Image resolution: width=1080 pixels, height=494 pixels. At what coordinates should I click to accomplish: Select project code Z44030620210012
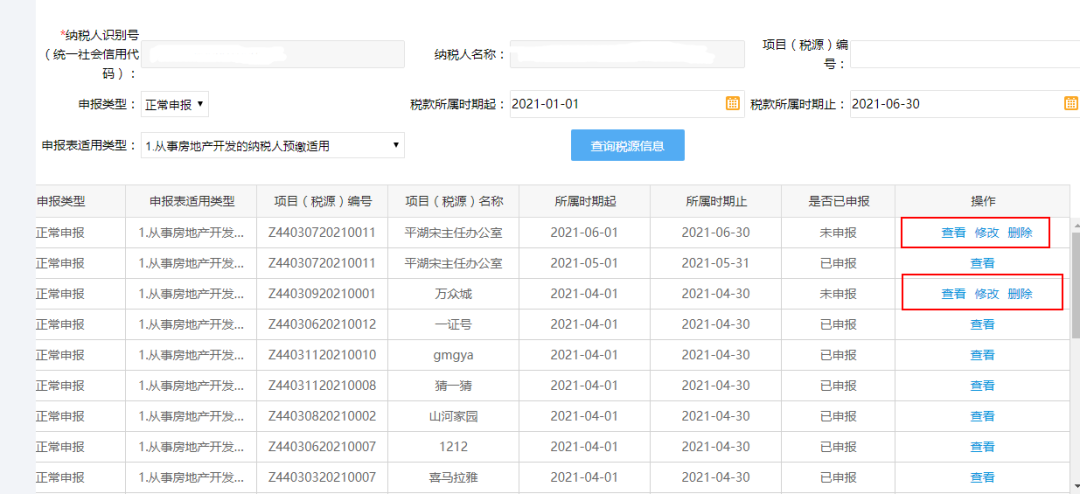[322, 324]
